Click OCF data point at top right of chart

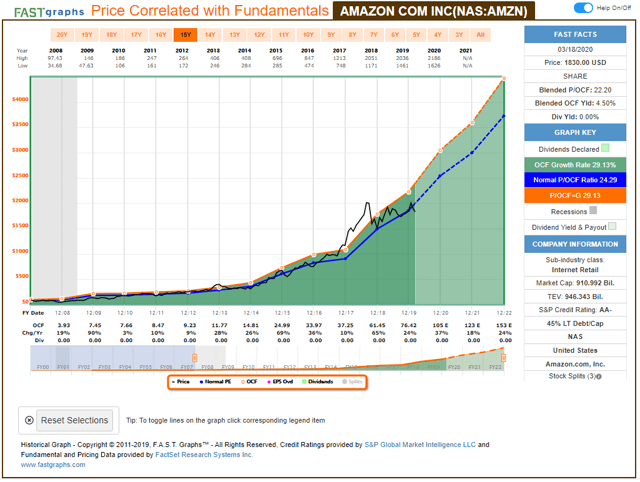coord(504,78)
